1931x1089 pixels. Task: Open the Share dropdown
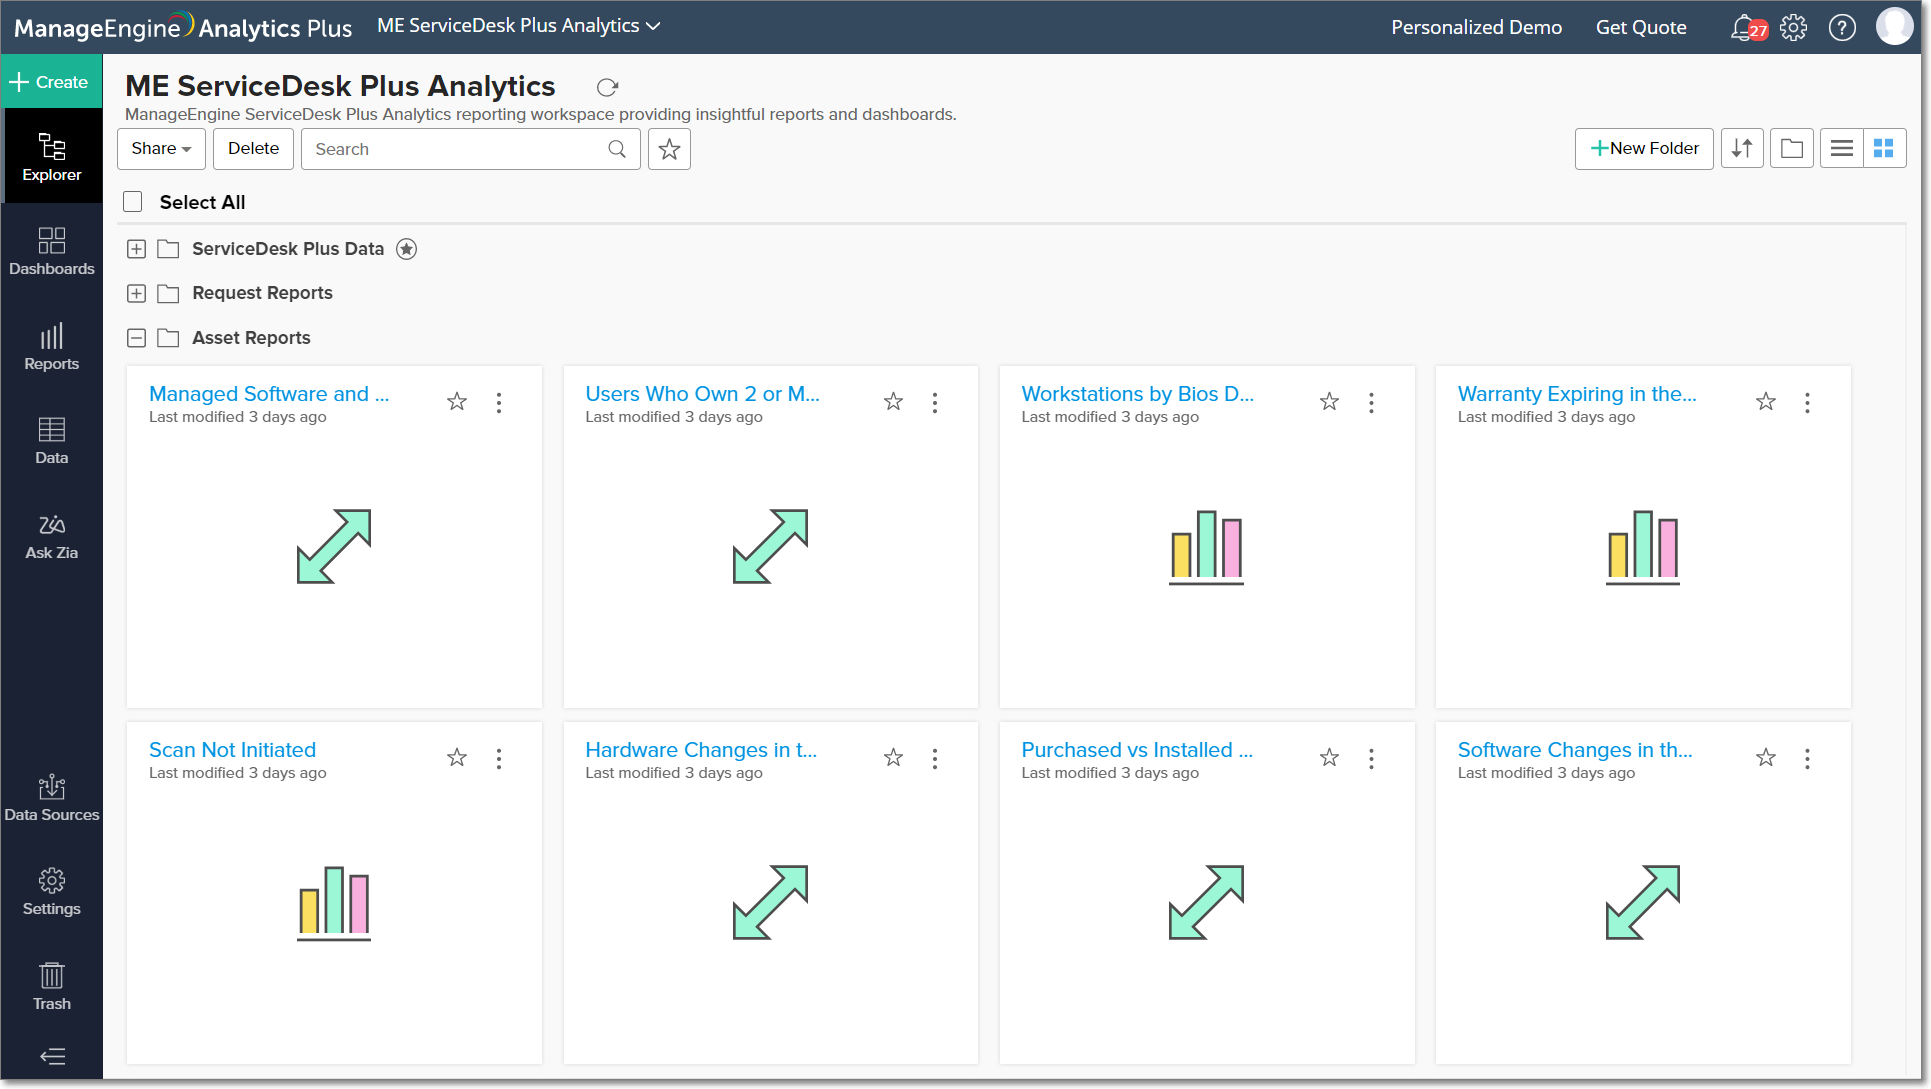pyautogui.click(x=161, y=149)
